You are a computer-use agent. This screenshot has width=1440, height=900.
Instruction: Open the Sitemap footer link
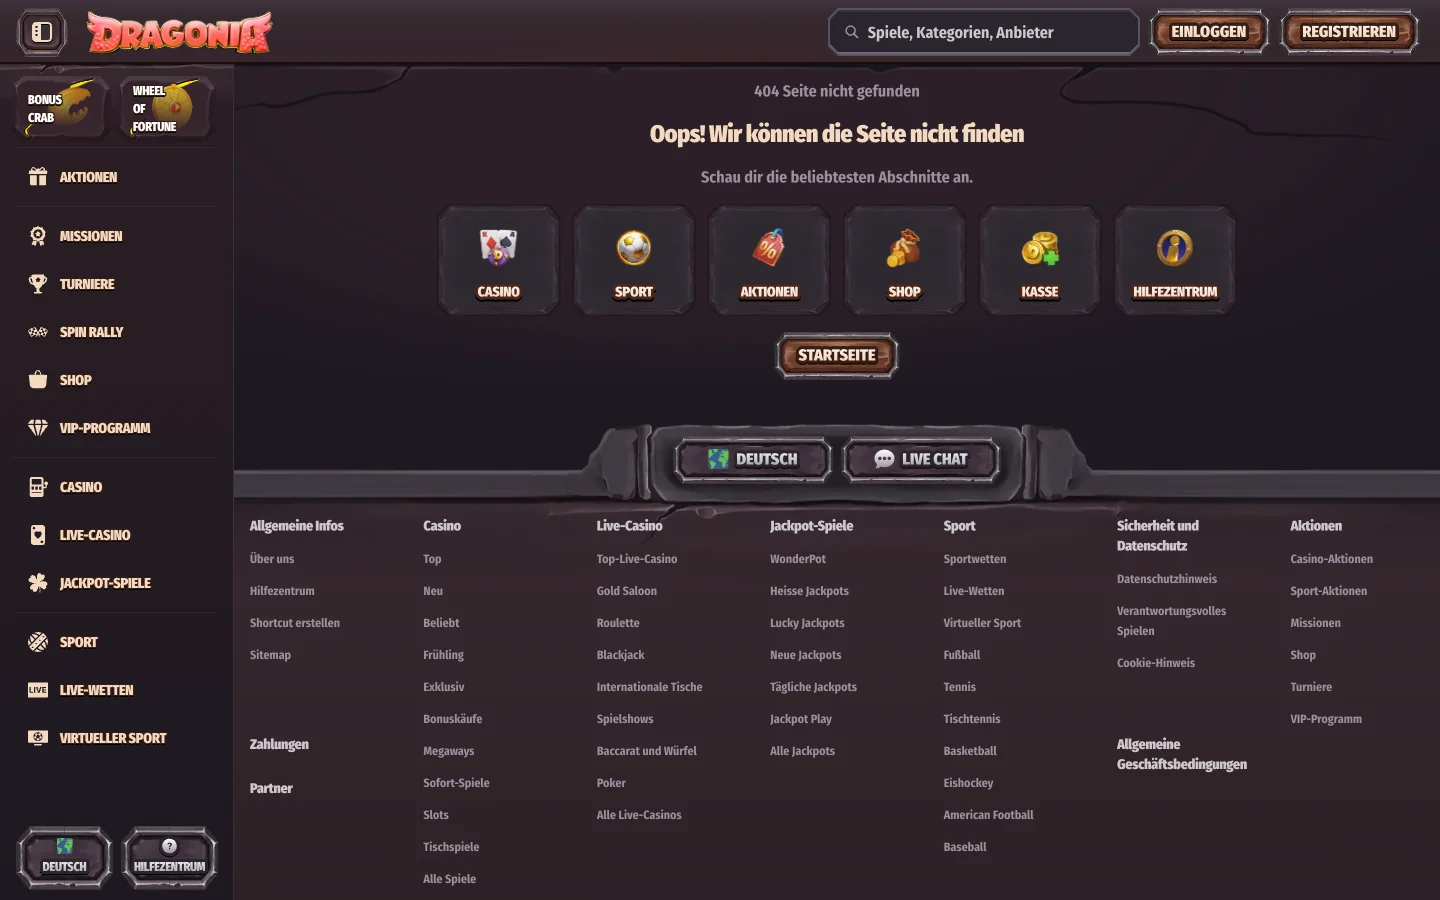click(x=270, y=655)
